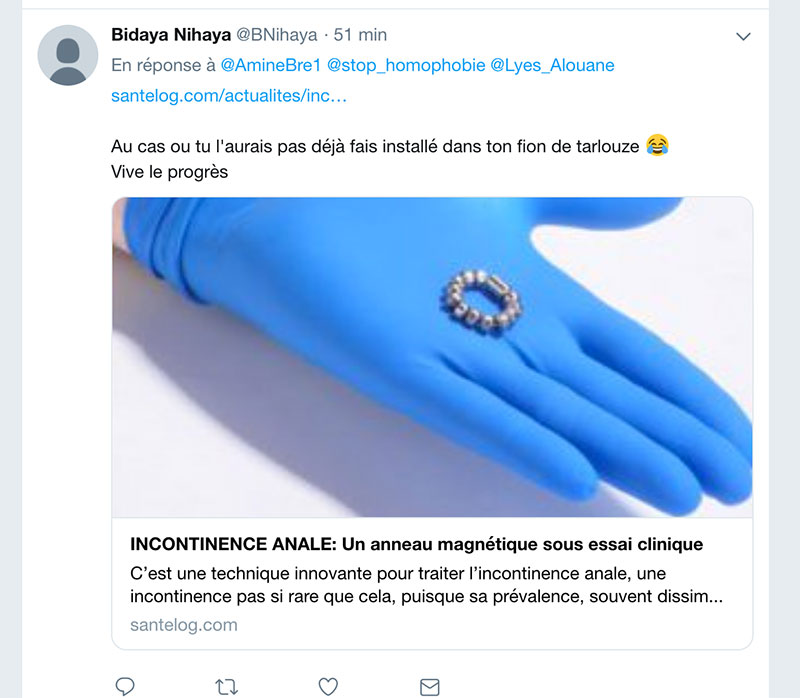Click the blue glove article image
The image size is (800, 698).
[432, 357]
